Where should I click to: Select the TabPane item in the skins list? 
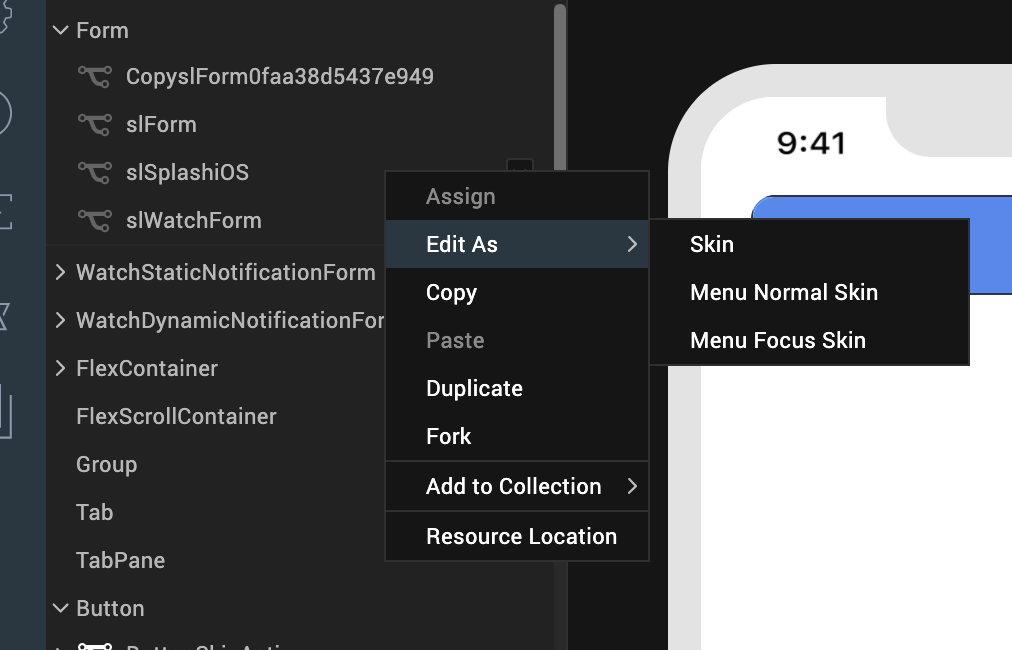click(x=120, y=561)
